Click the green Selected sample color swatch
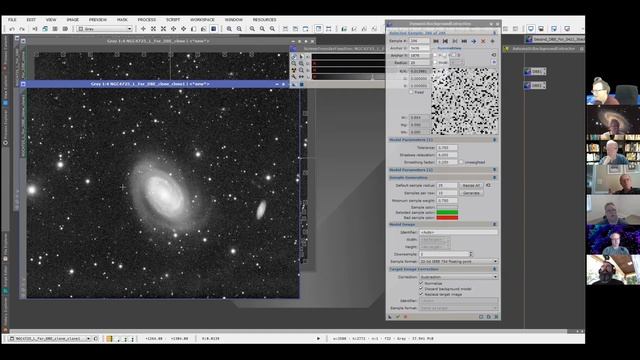 pyautogui.click(x=447, y=212)
